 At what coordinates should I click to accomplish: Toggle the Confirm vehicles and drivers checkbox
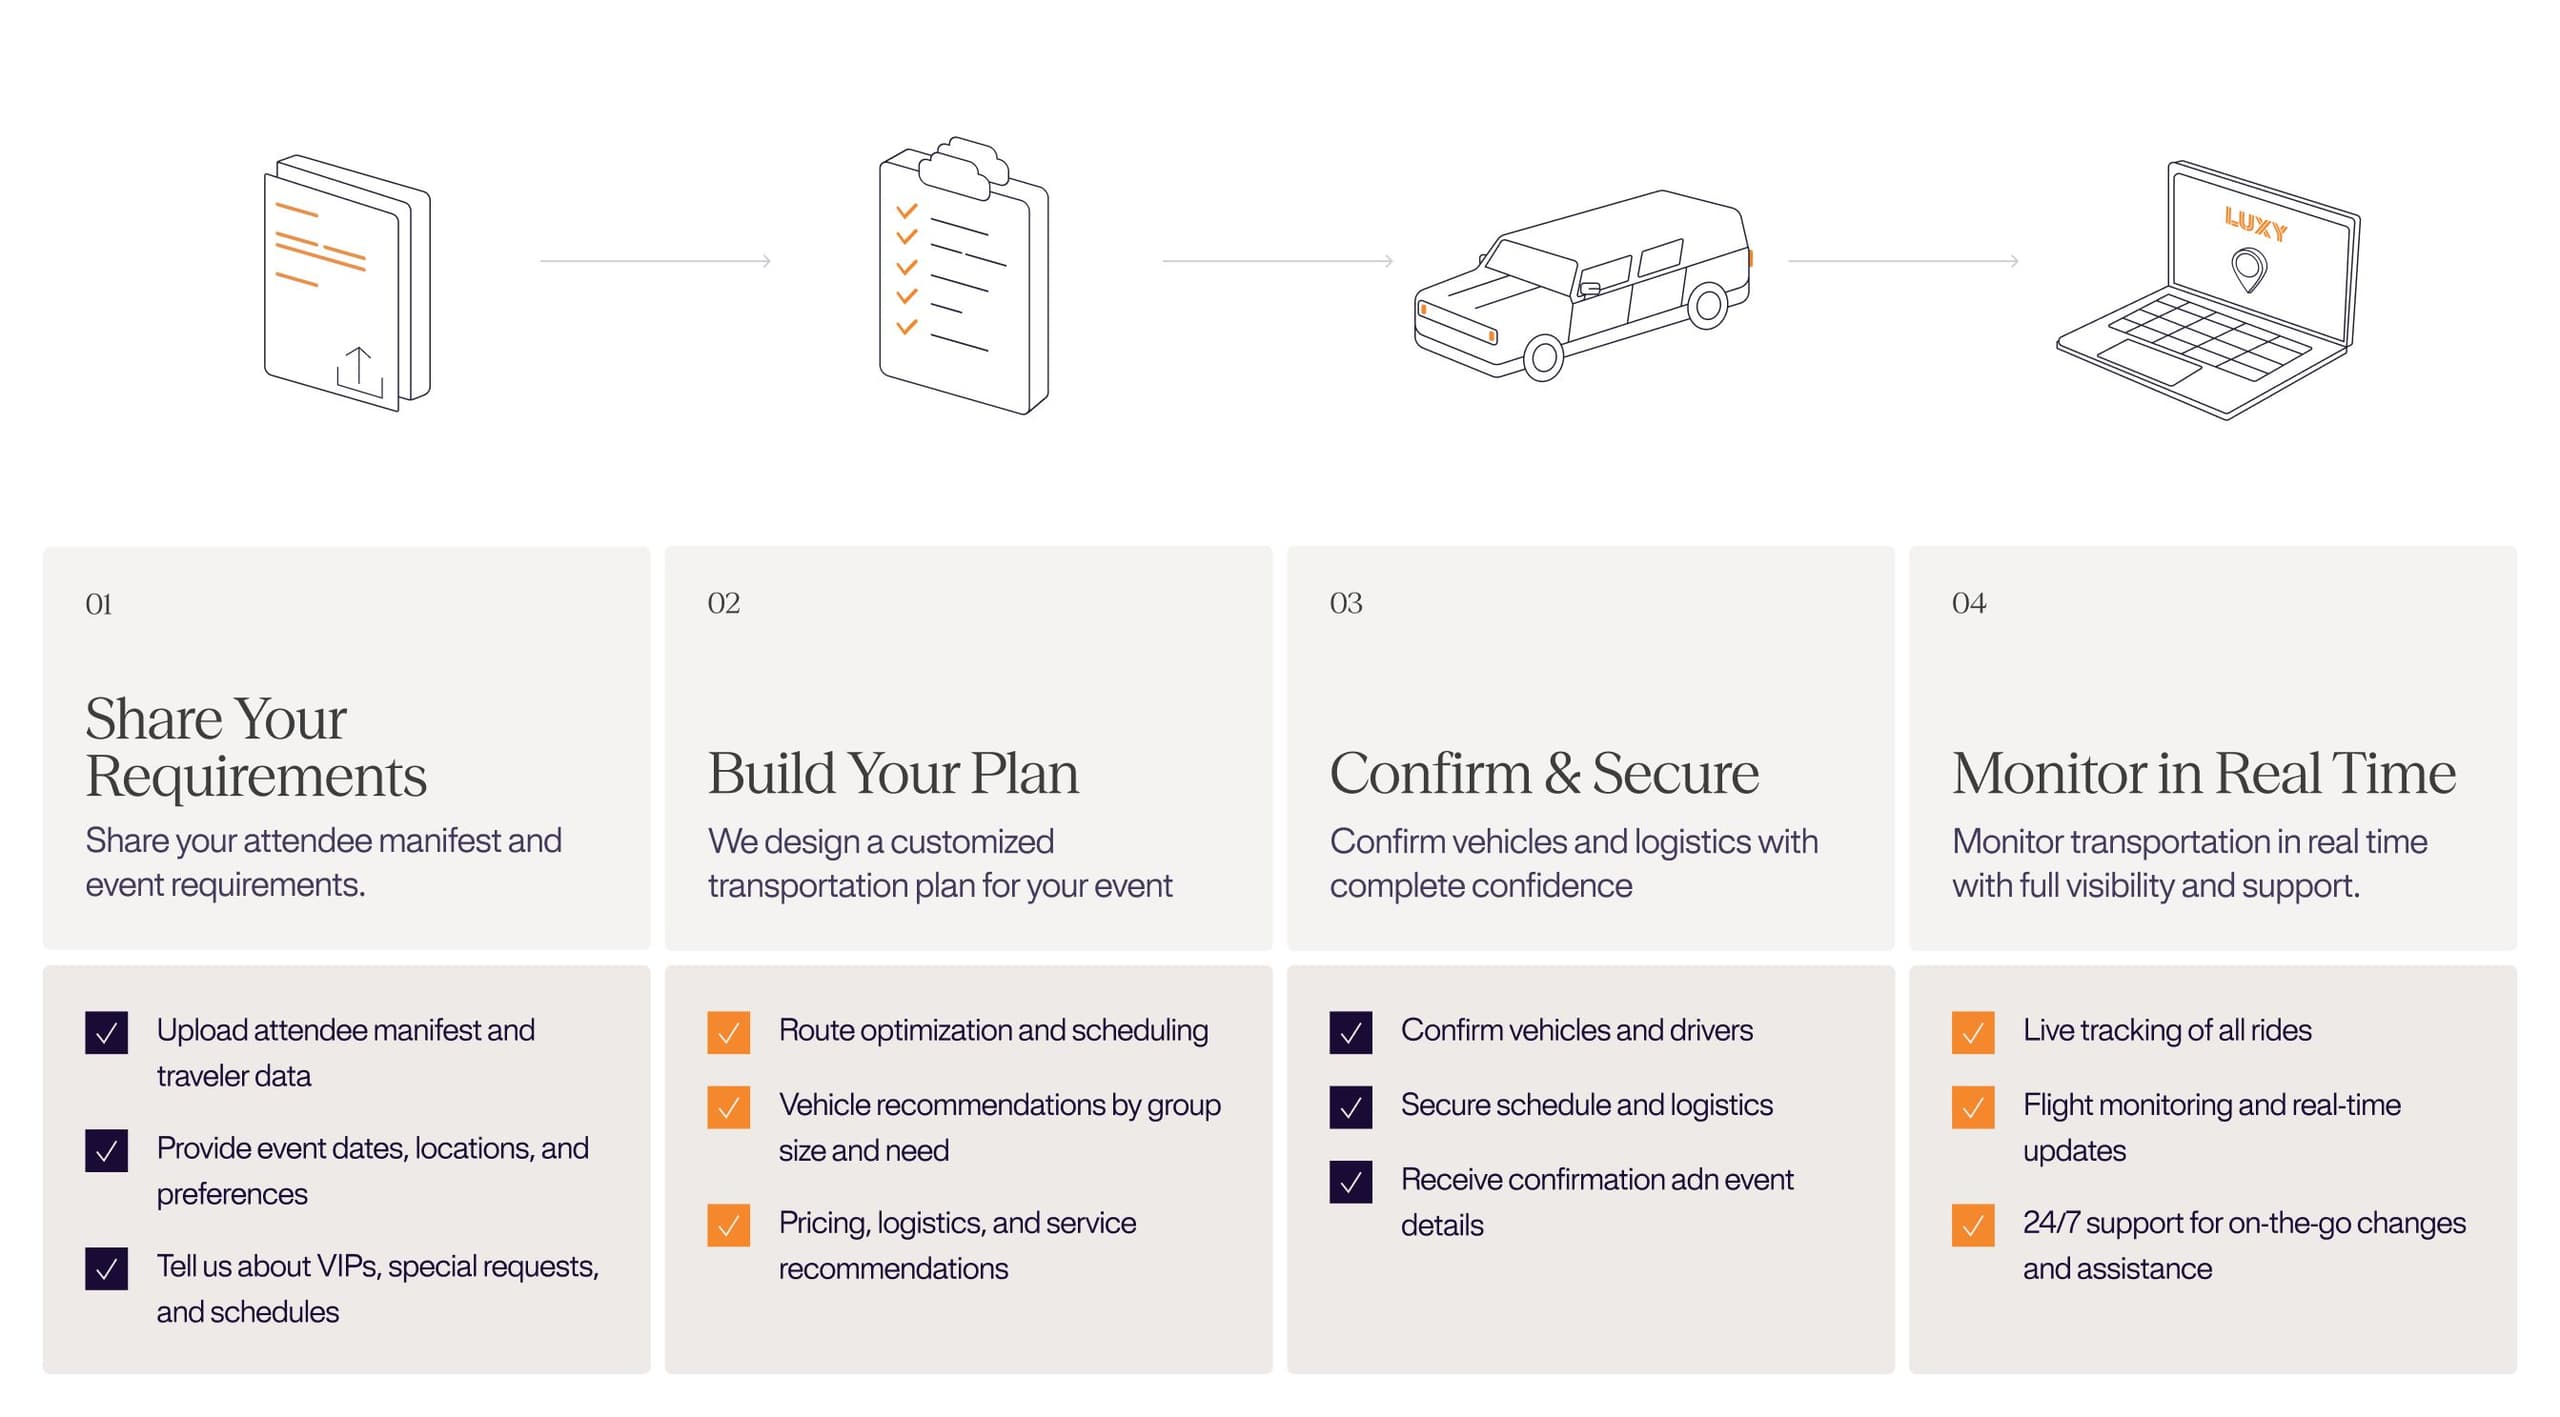1350,1033
